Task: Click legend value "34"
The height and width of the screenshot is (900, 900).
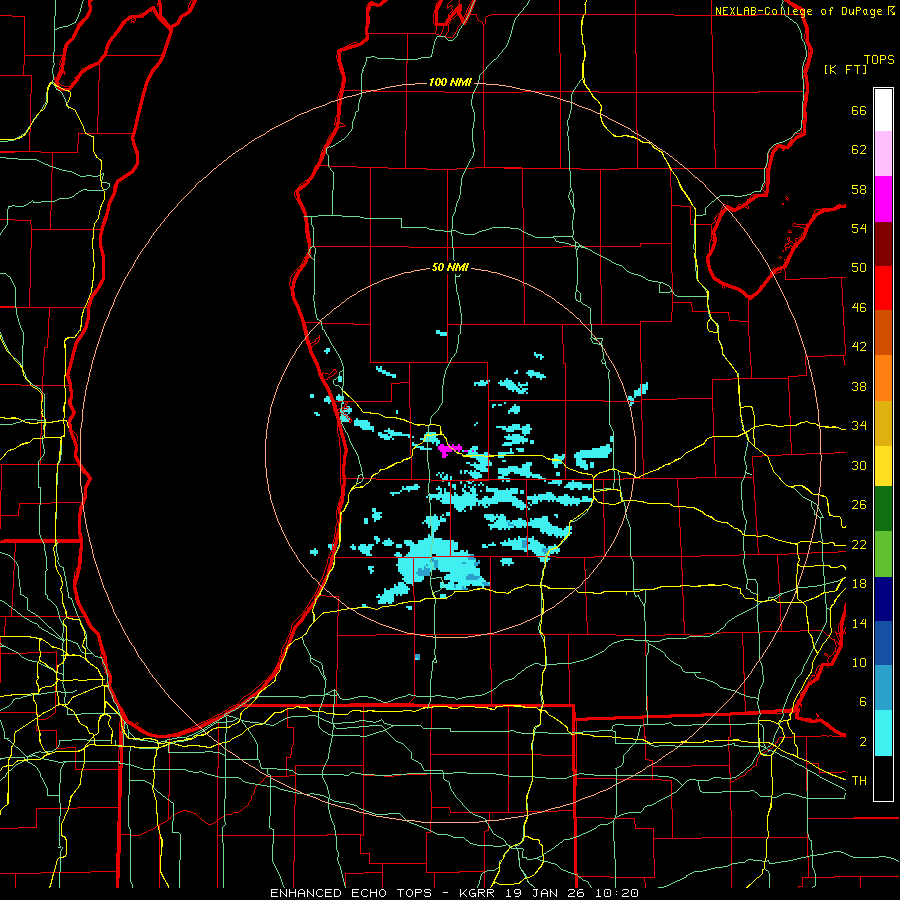Action: click(859, 426)
